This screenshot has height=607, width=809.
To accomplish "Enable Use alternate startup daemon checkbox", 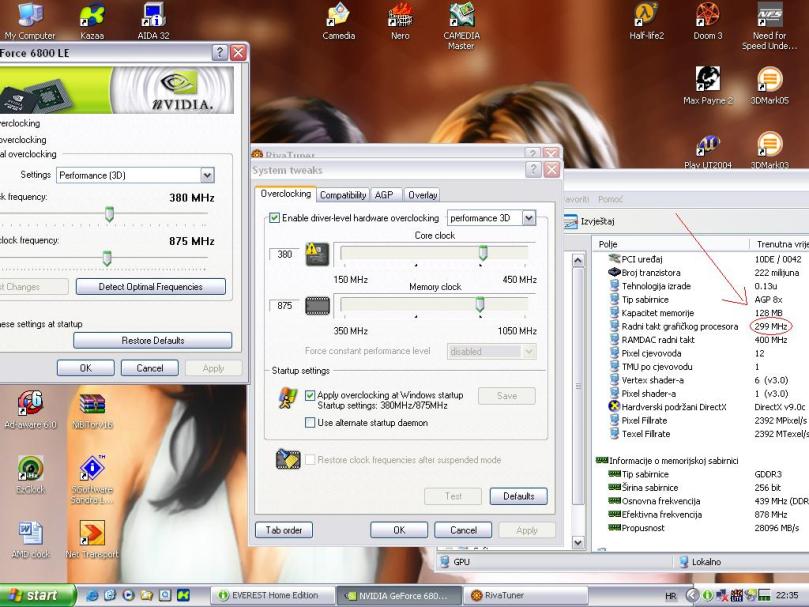I will coord(310,423).
